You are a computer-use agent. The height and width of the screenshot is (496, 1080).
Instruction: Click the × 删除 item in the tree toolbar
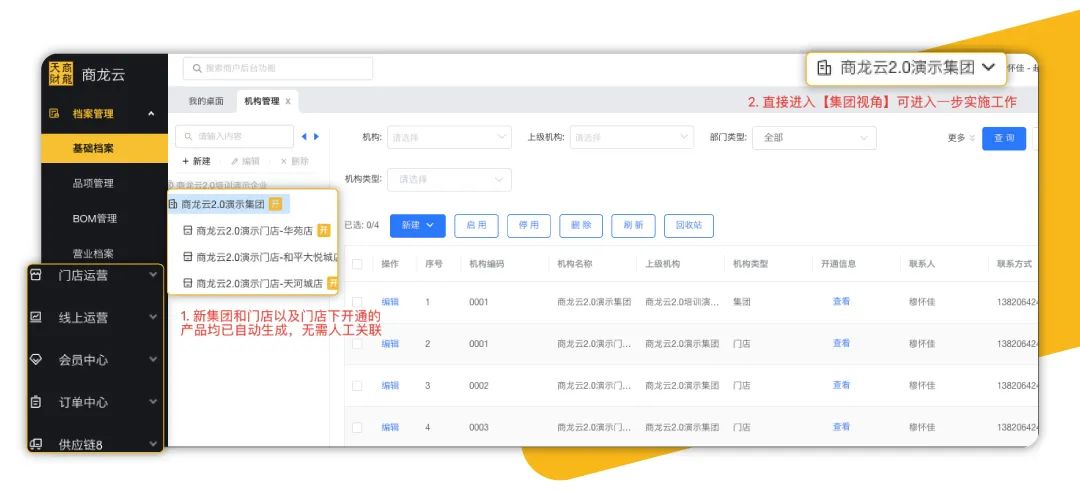coord(294,161)
